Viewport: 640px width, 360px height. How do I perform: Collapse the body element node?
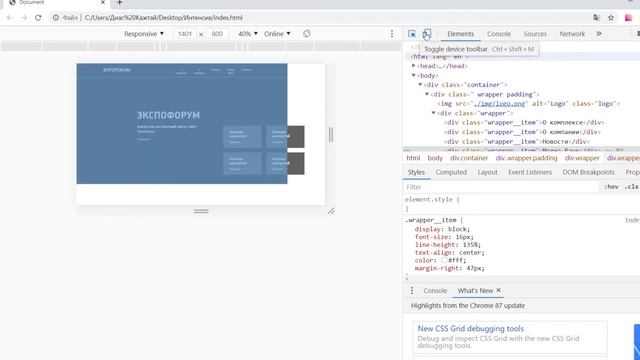point(413,76)
